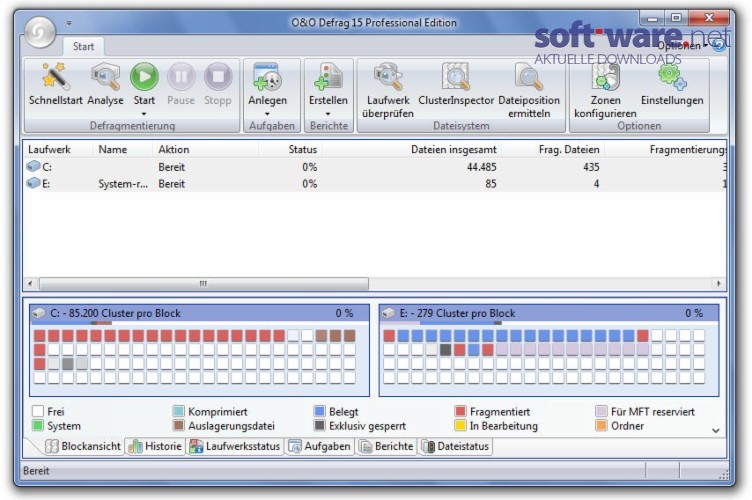This screenshot has height=500, width=752.
Task: Switch to the Berichte tab
Action: click(387, 446)
